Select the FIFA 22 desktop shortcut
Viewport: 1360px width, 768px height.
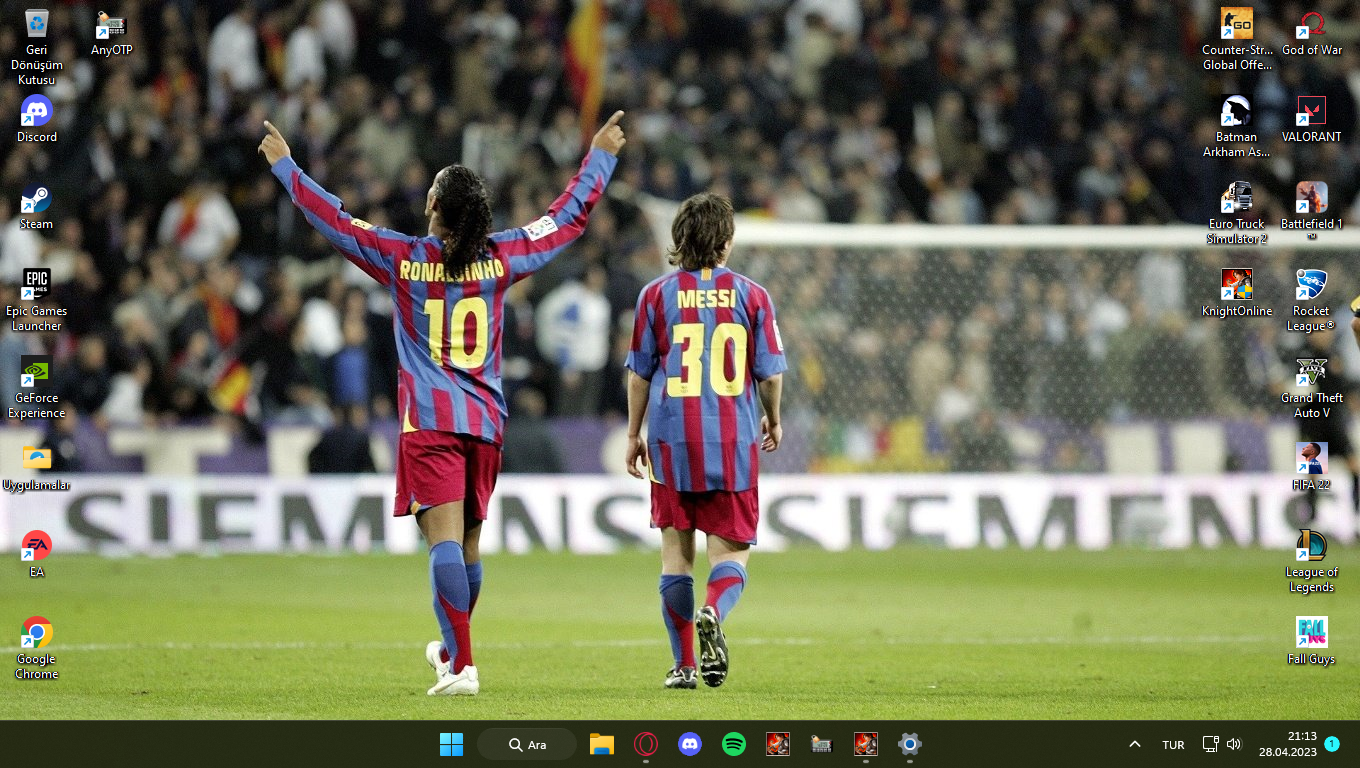click(1312, 466)
